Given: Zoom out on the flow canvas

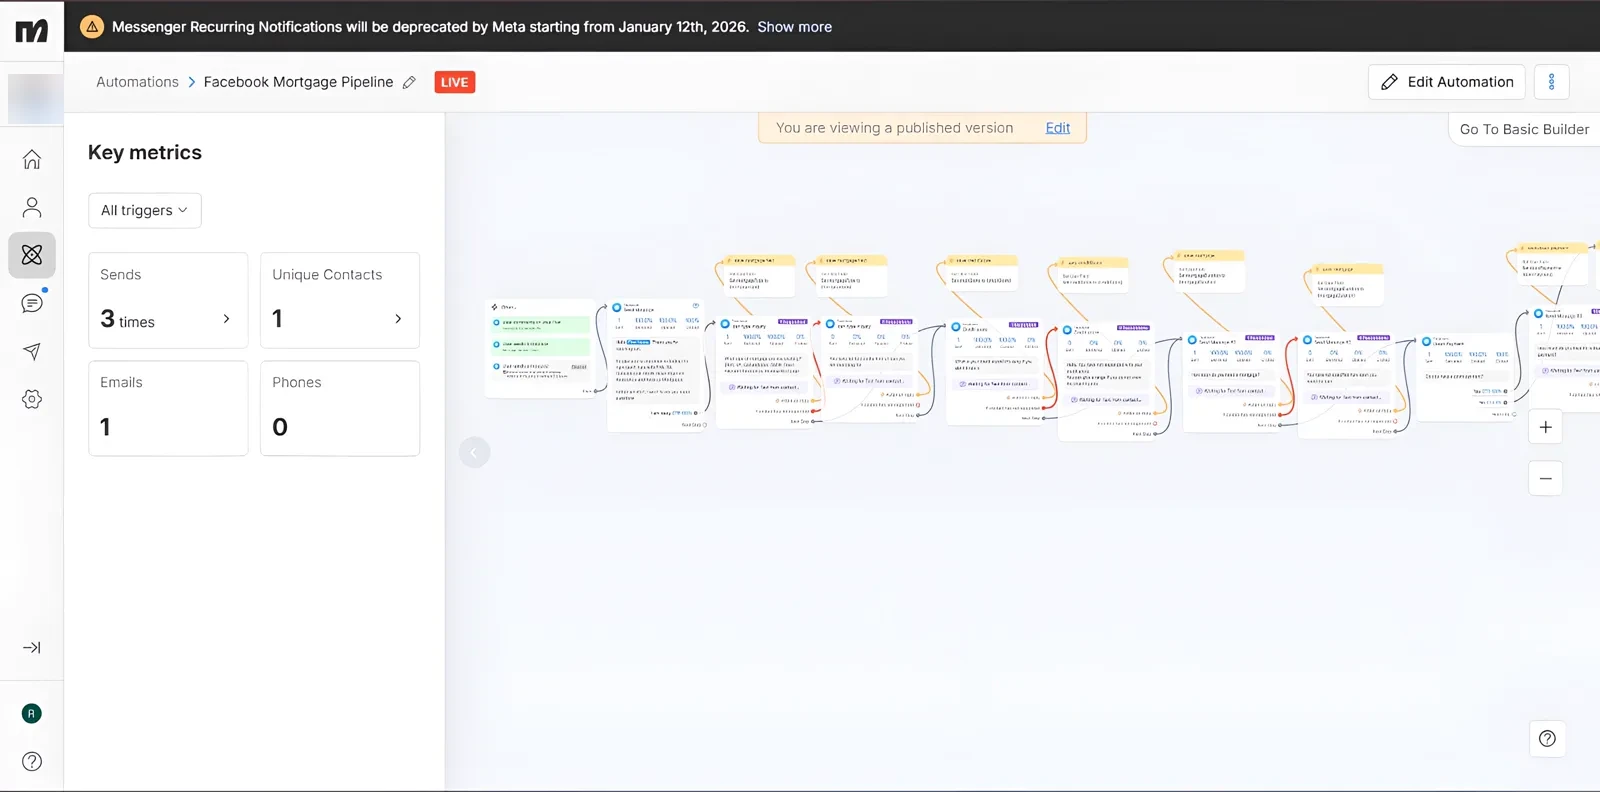Looking at the screenshot, I should (x=1545, y=479).
